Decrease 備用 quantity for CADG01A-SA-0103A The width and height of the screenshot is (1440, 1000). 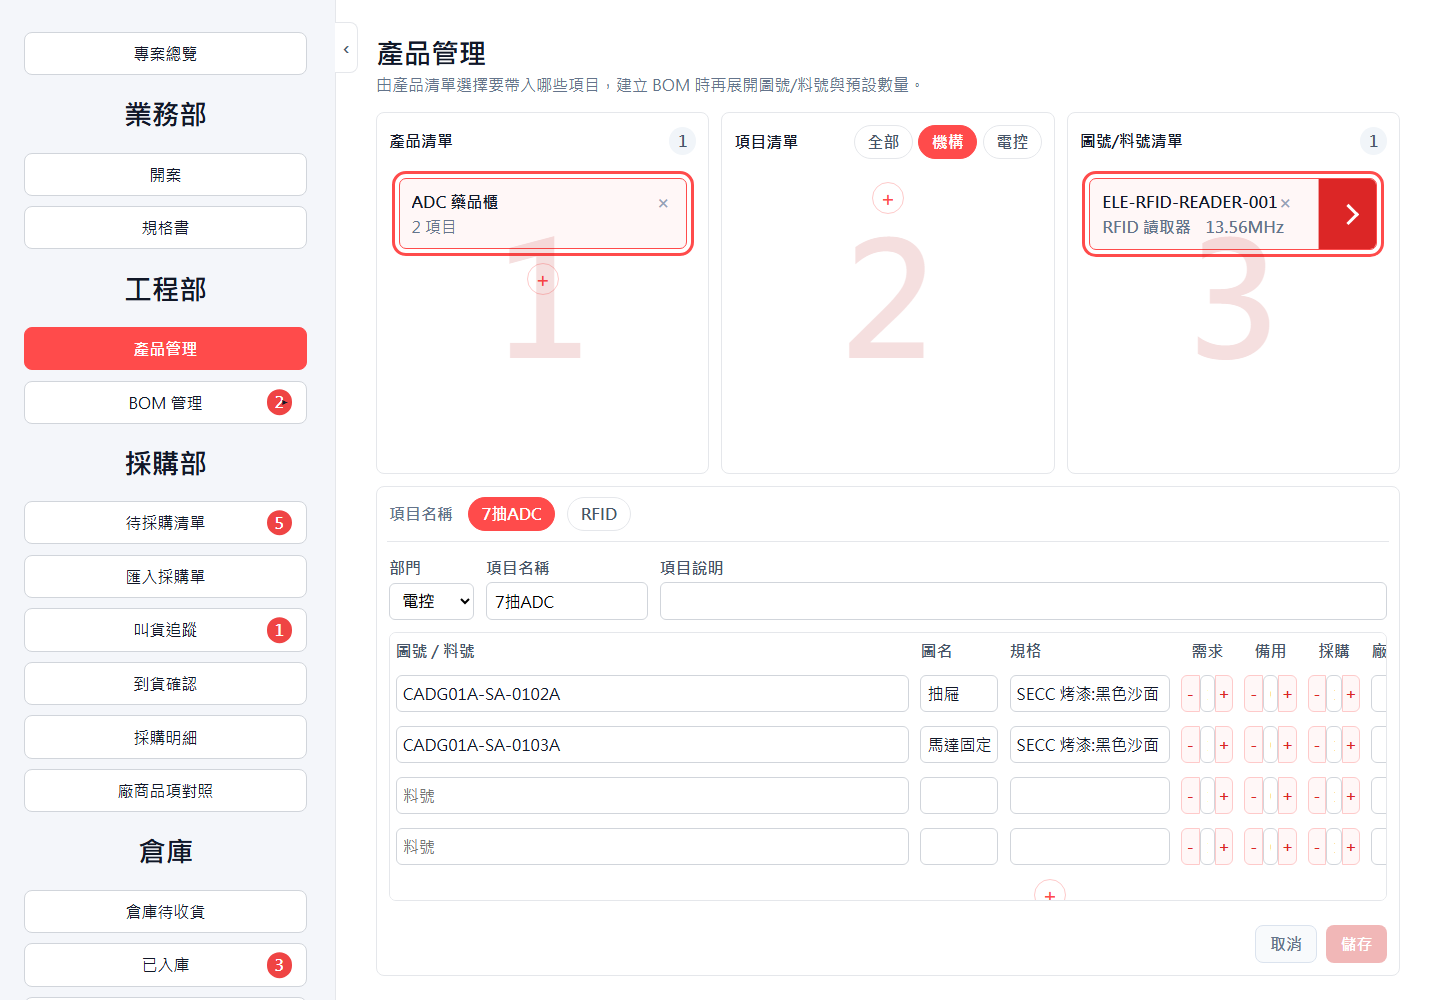click(x=1253, y=745)
